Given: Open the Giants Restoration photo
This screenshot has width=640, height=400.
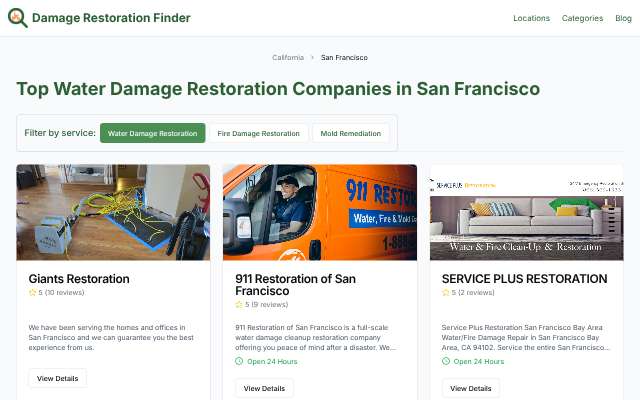Looking at the screenshot, I should click(x=113, y=212).
